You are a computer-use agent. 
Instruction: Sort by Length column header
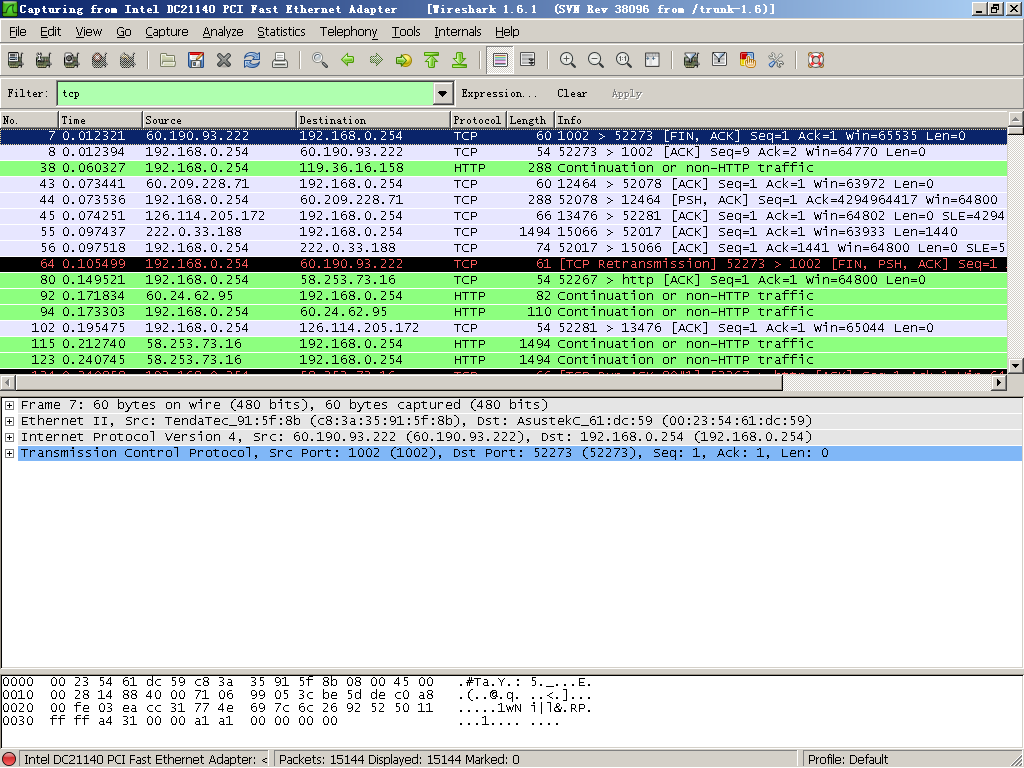point(530,120)
